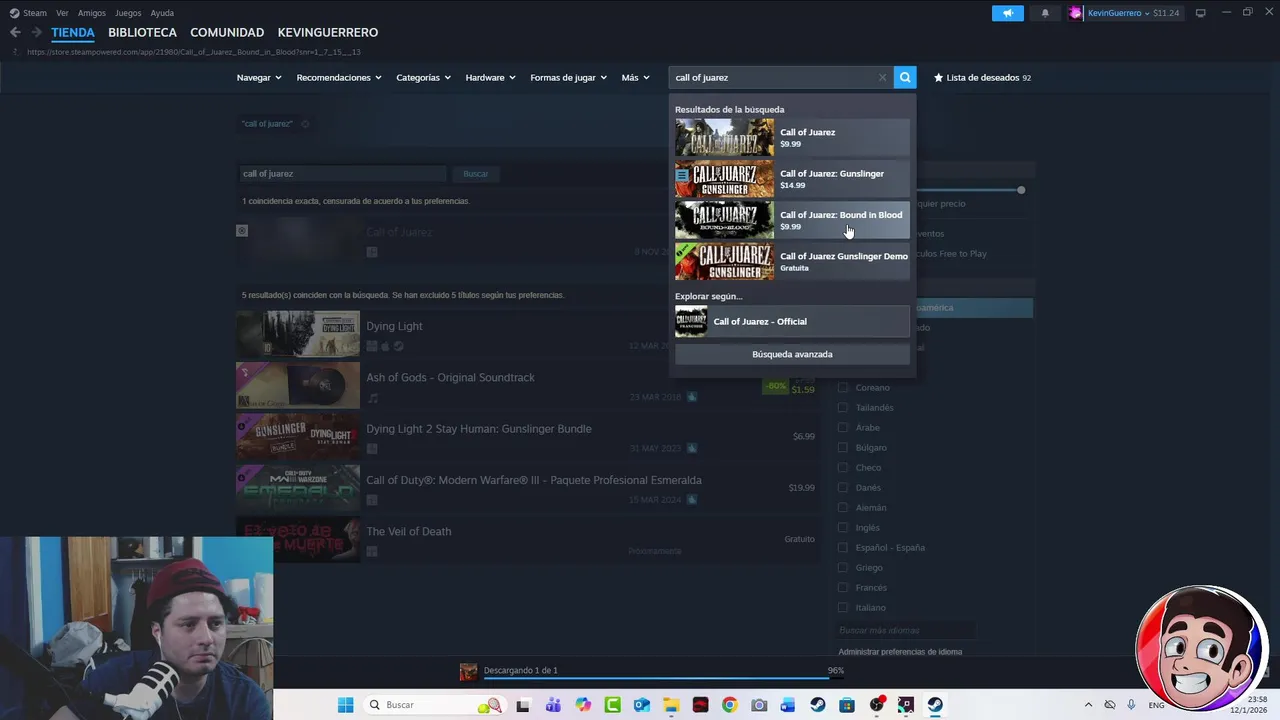
Task: Check the Checo language checkbox
Action: point(842,467)
